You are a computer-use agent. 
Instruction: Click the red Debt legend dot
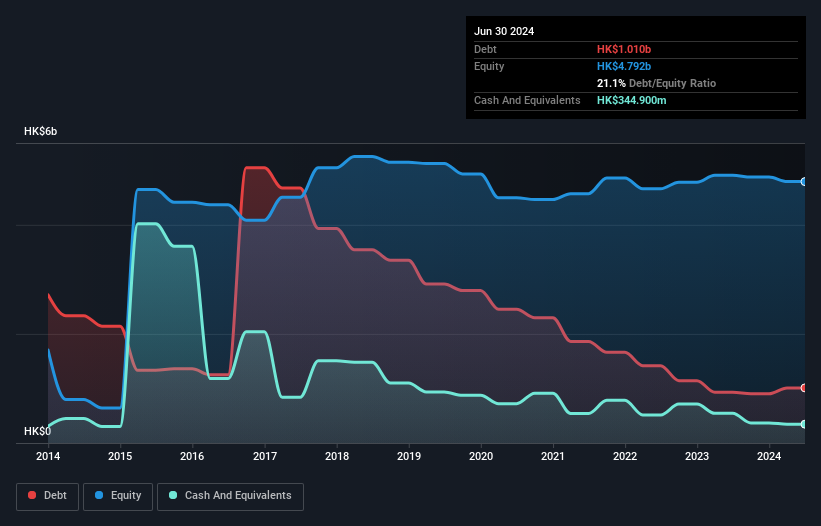coord(32,495)
